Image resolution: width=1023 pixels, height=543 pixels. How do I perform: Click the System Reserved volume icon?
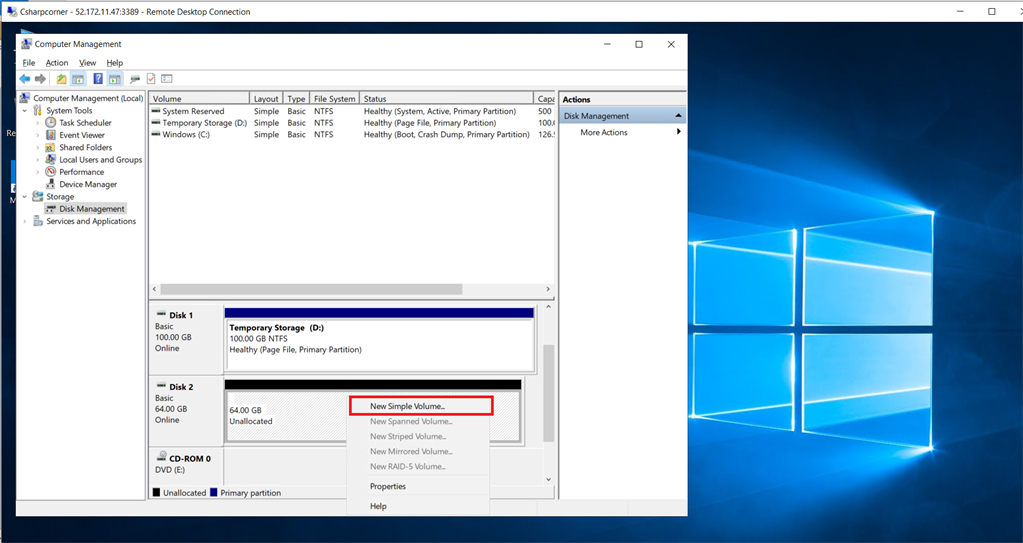[x=156, y=111]
